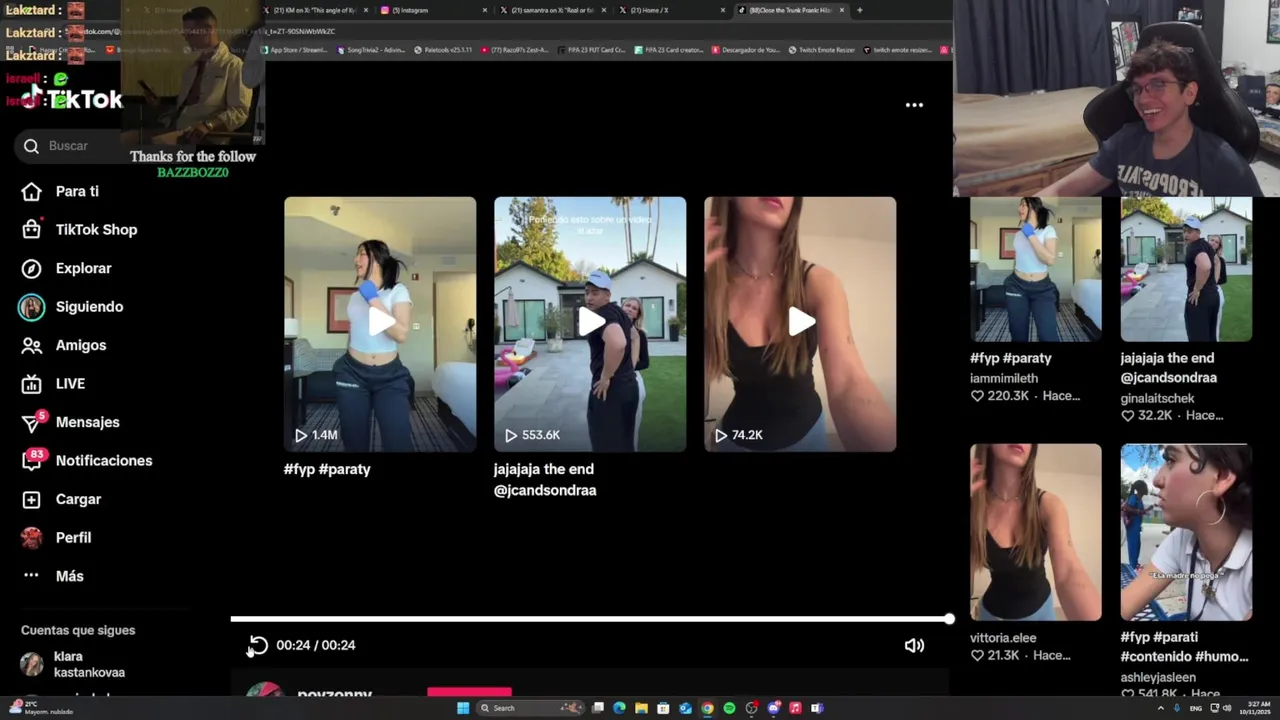Open ashleyjasleen video in right column
The height and width of the screenshot is (720, 1280).
[1186, 532]
